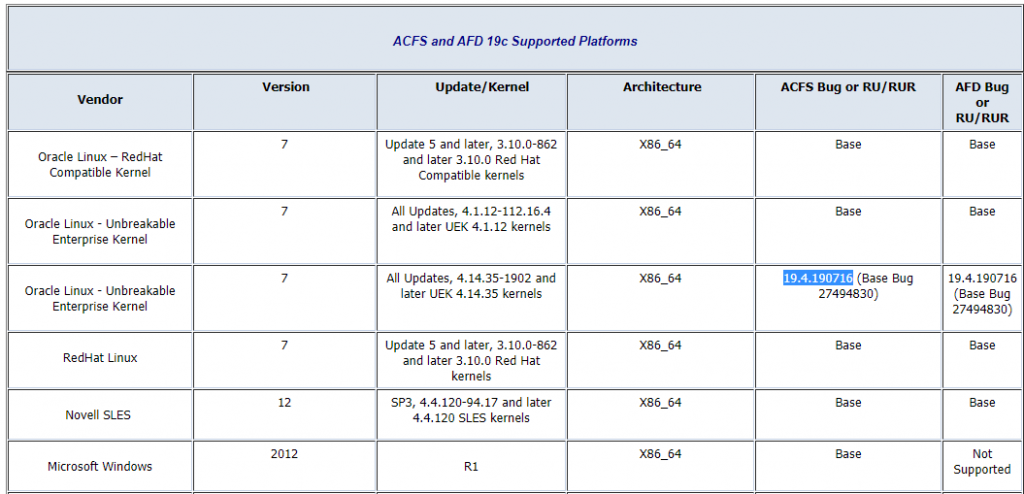The height and width of the screenshot is (494, 1024).
Task: Select 'Oracle Linux – RedHat Compatible Kernel' vendor cell
Action: pos(100,165)
